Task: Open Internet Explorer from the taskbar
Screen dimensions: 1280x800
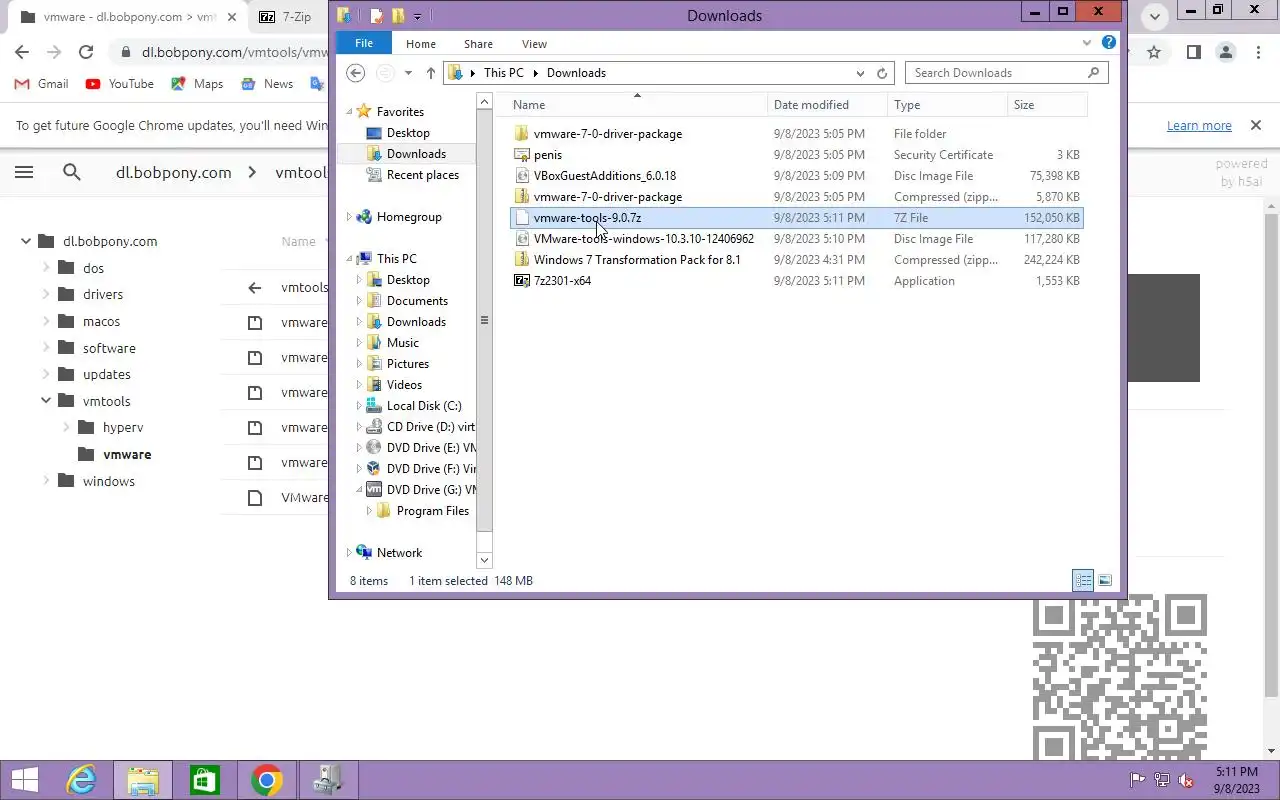Action: (81, 780)
